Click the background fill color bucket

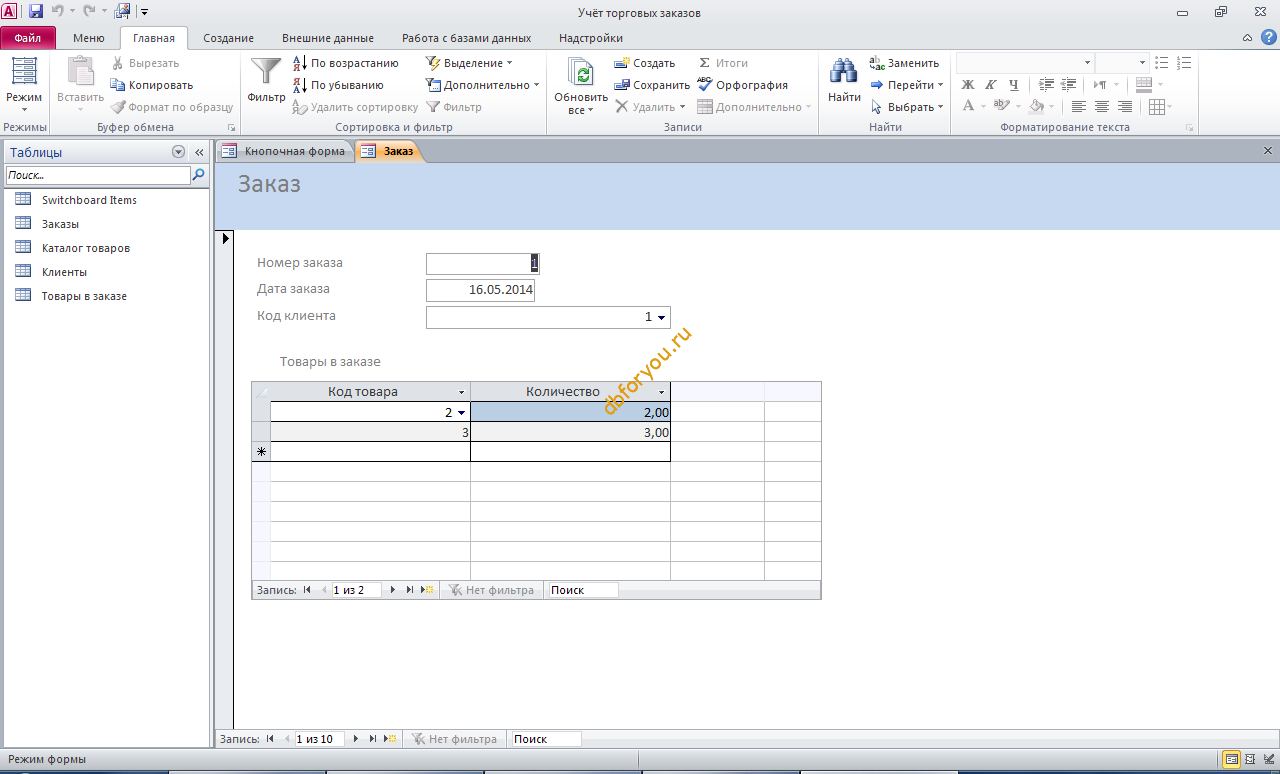(1037, 107)
